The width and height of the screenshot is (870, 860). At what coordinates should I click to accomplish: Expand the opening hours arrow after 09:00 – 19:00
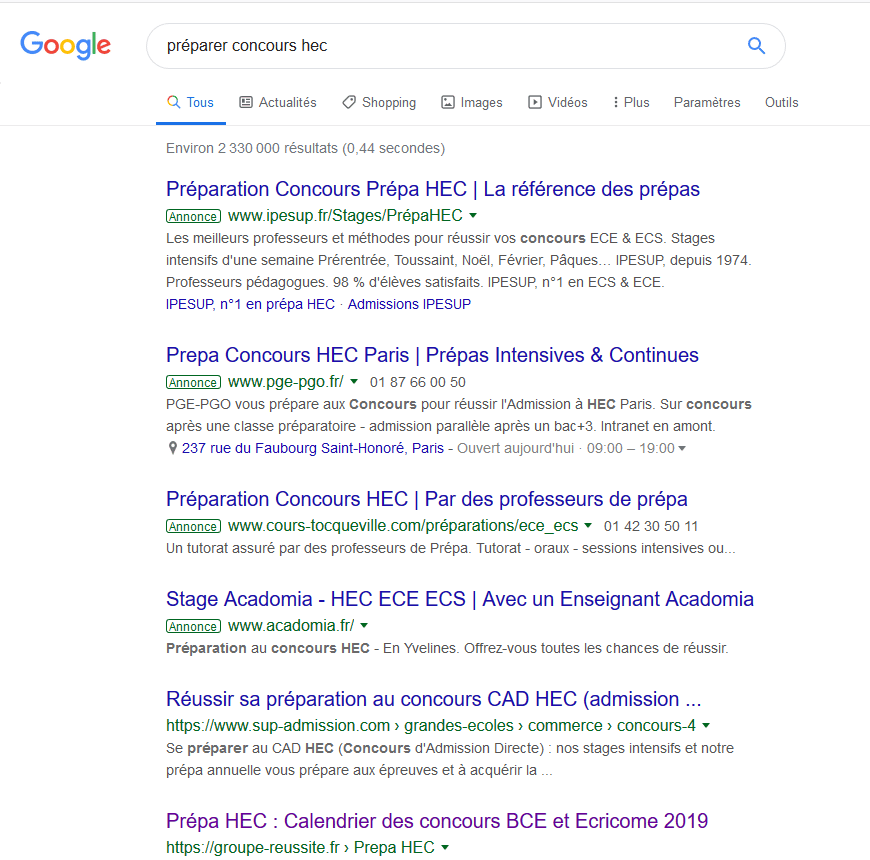point(682,448)
